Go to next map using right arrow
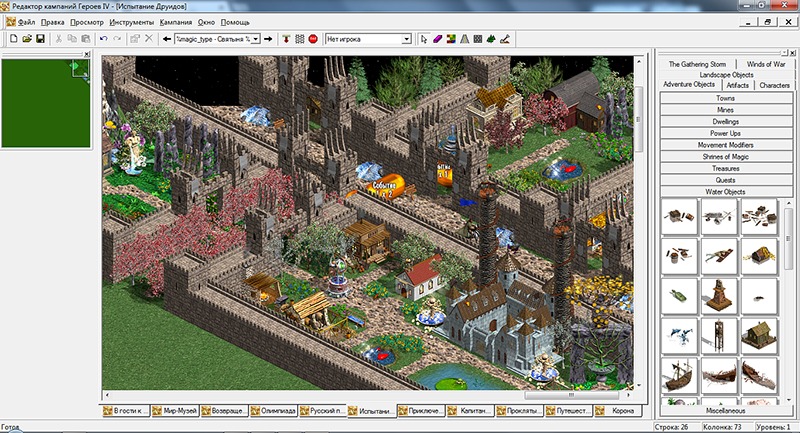The height and width of the screenshot is (433, 800). coord(268,39)
